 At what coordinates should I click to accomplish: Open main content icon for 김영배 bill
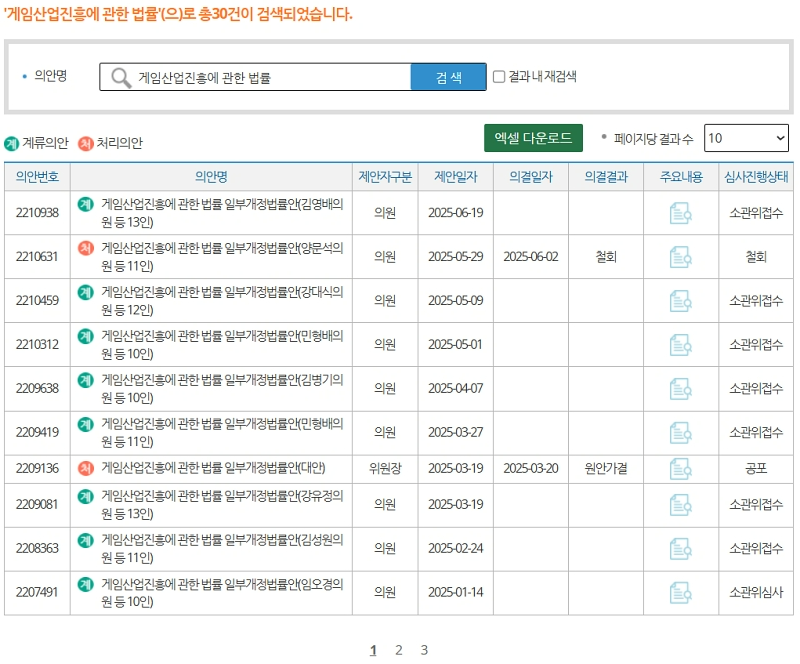680,211
